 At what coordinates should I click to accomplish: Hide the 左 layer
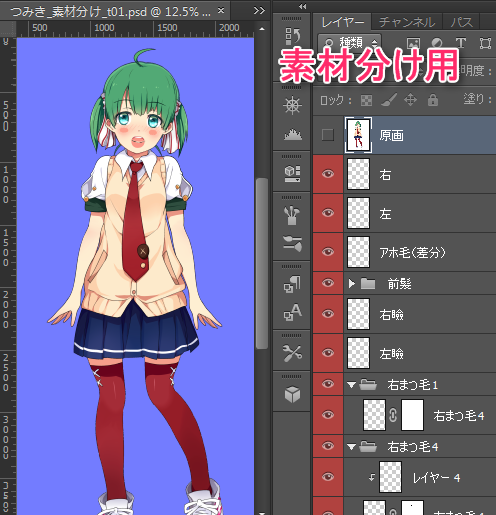(x=328, y=213)
